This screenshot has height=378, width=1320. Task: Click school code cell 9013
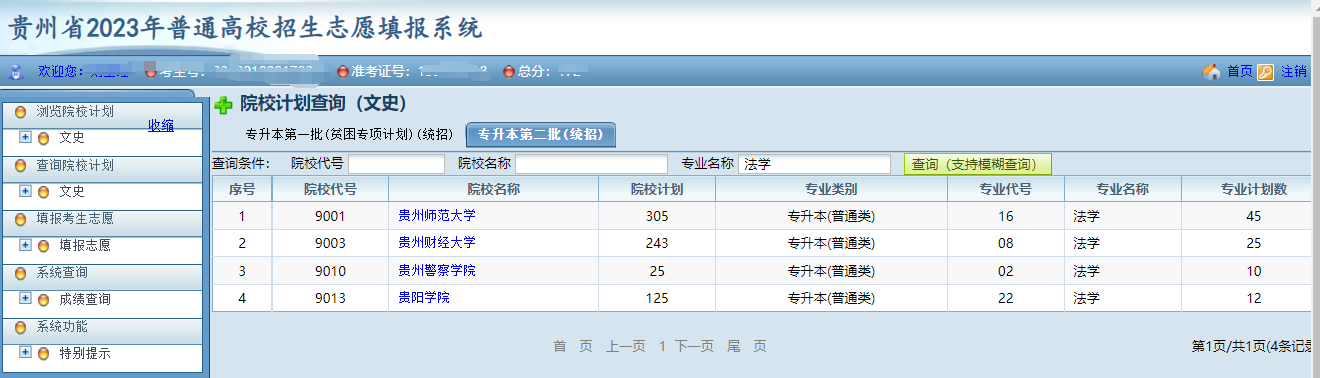[330, 298]
